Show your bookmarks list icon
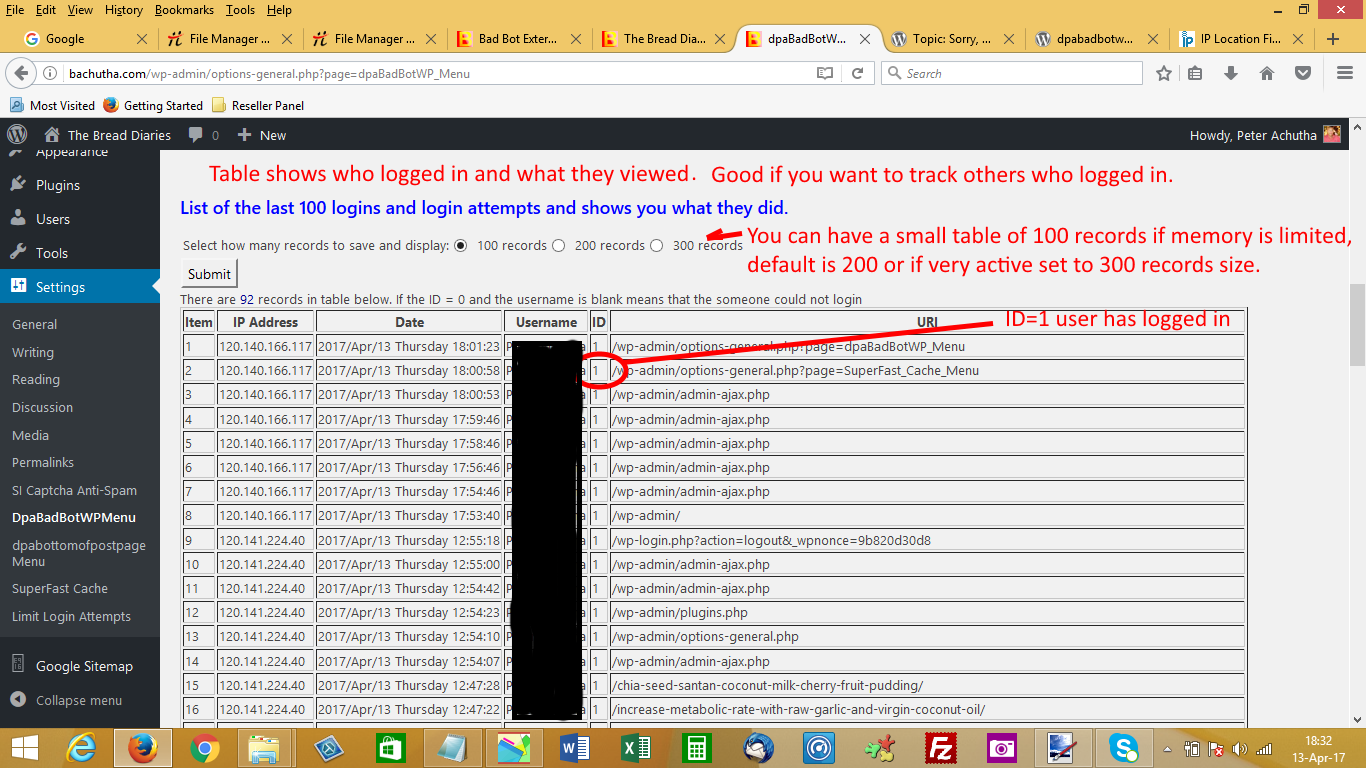 tap(1196, 73)
